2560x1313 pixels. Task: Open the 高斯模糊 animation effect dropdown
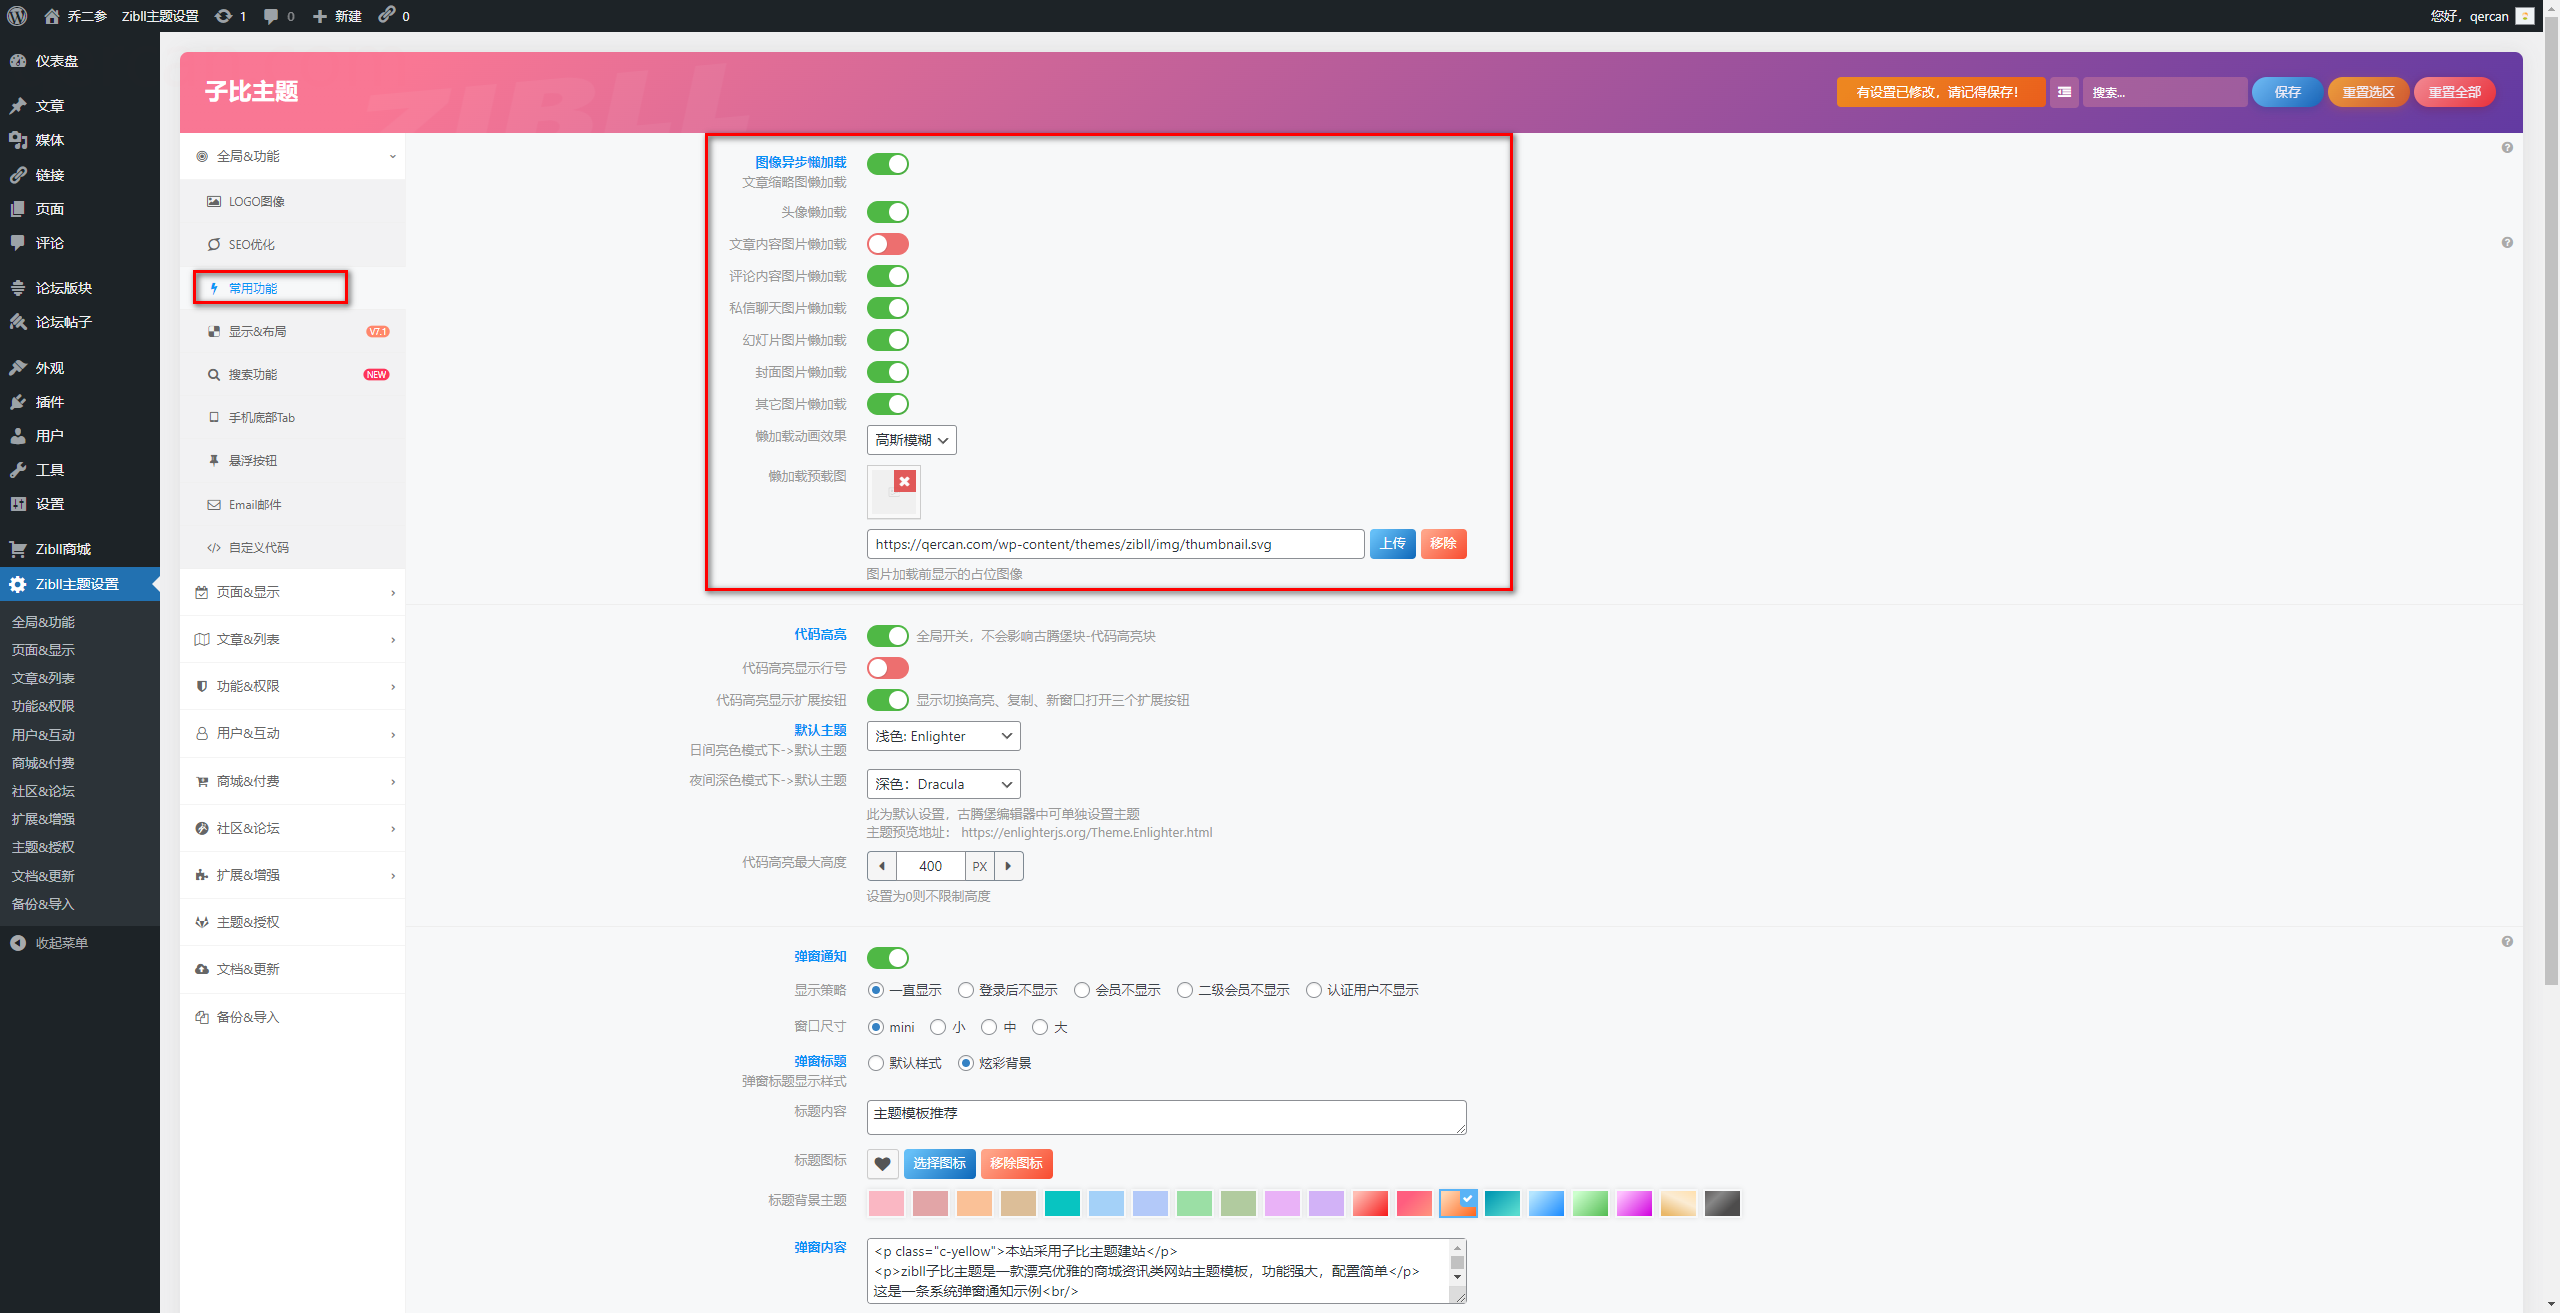click(911, 440)
